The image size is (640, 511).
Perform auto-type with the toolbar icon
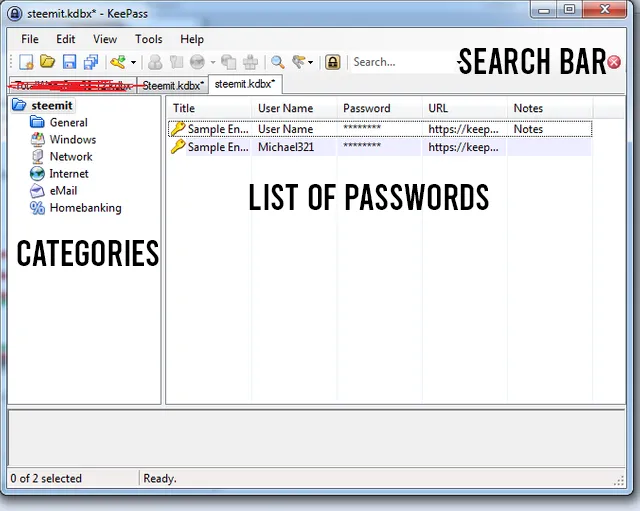coord(250,62)
